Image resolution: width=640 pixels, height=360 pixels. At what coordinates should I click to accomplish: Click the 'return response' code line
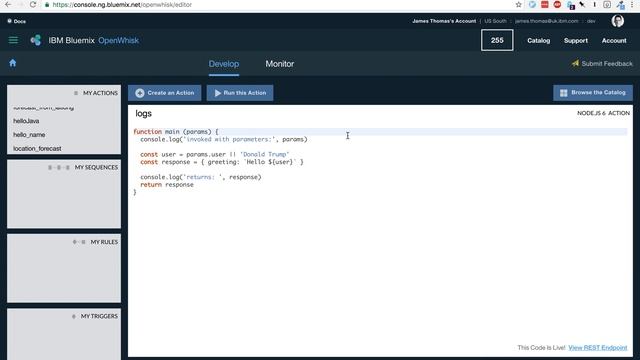click(x=167, y=185)
